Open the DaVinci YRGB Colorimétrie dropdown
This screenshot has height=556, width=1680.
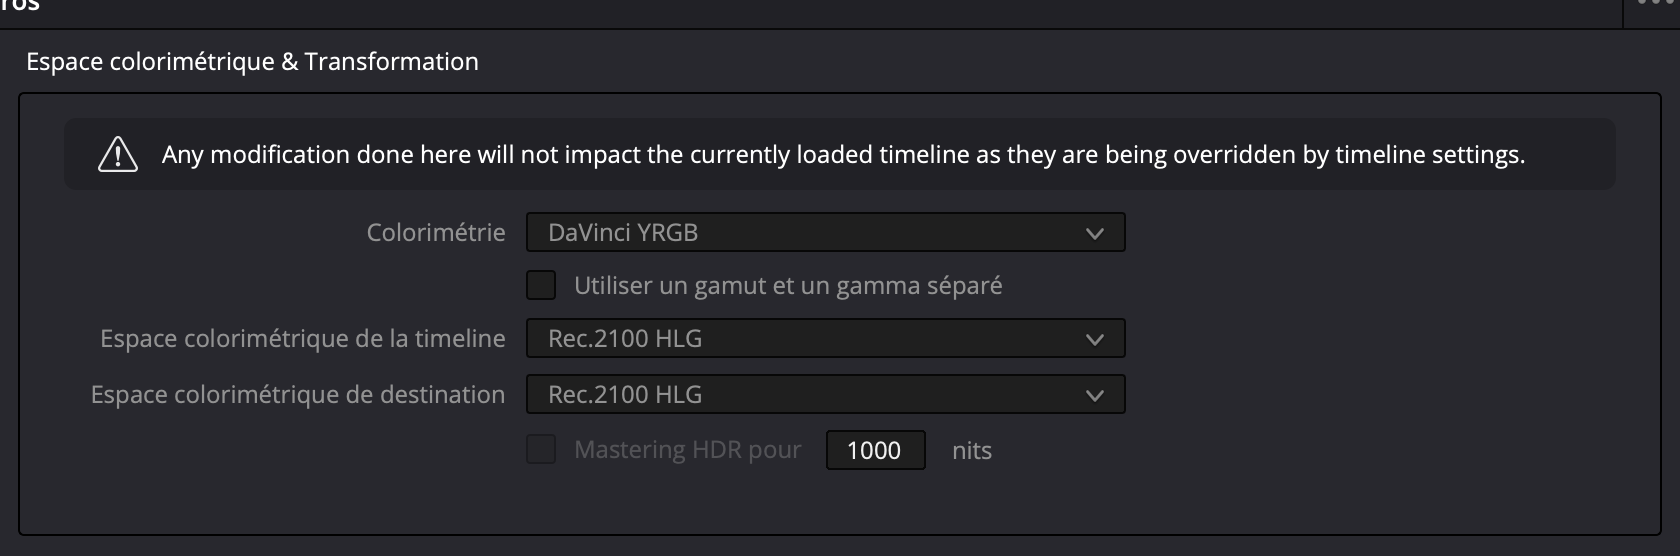pyautogui.click(x=824, y=233)
